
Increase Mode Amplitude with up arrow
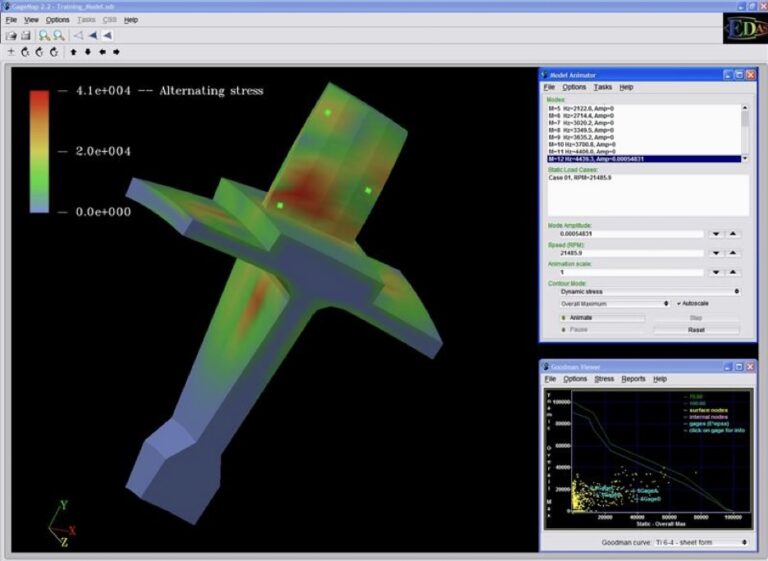click(x=733, y=234)
